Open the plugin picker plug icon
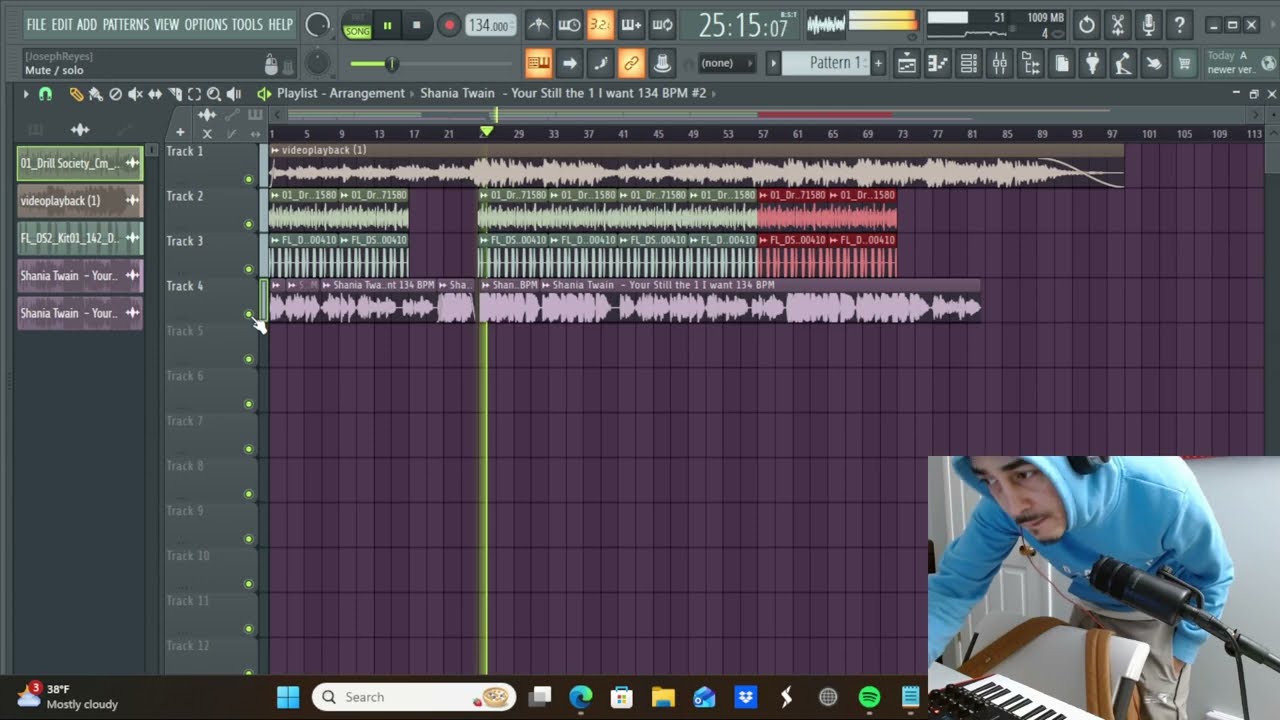The width and height of the screenshot is (1280, 720). (1092, 64)
